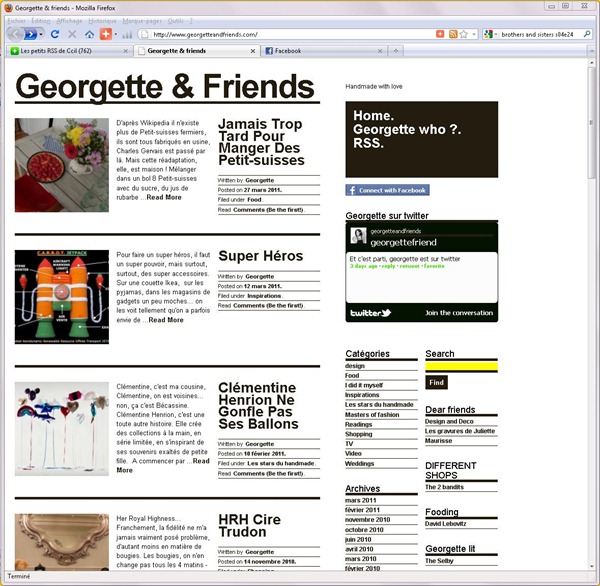Viewport: 600px width, 586px height.
Task: Click the Georgette & Friends site title
Action: [165, 87]
